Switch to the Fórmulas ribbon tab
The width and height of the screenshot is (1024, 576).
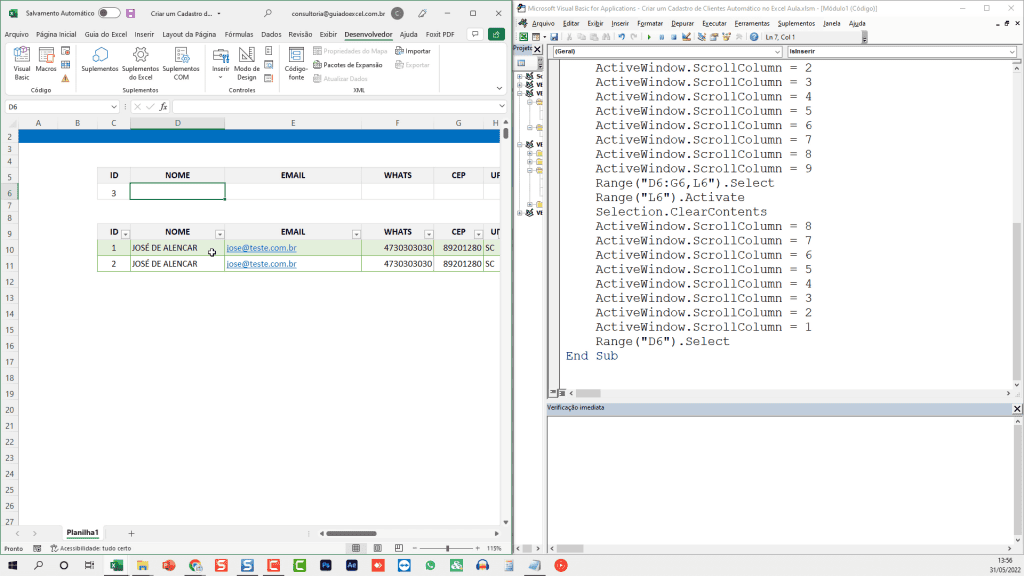(239, 34)
